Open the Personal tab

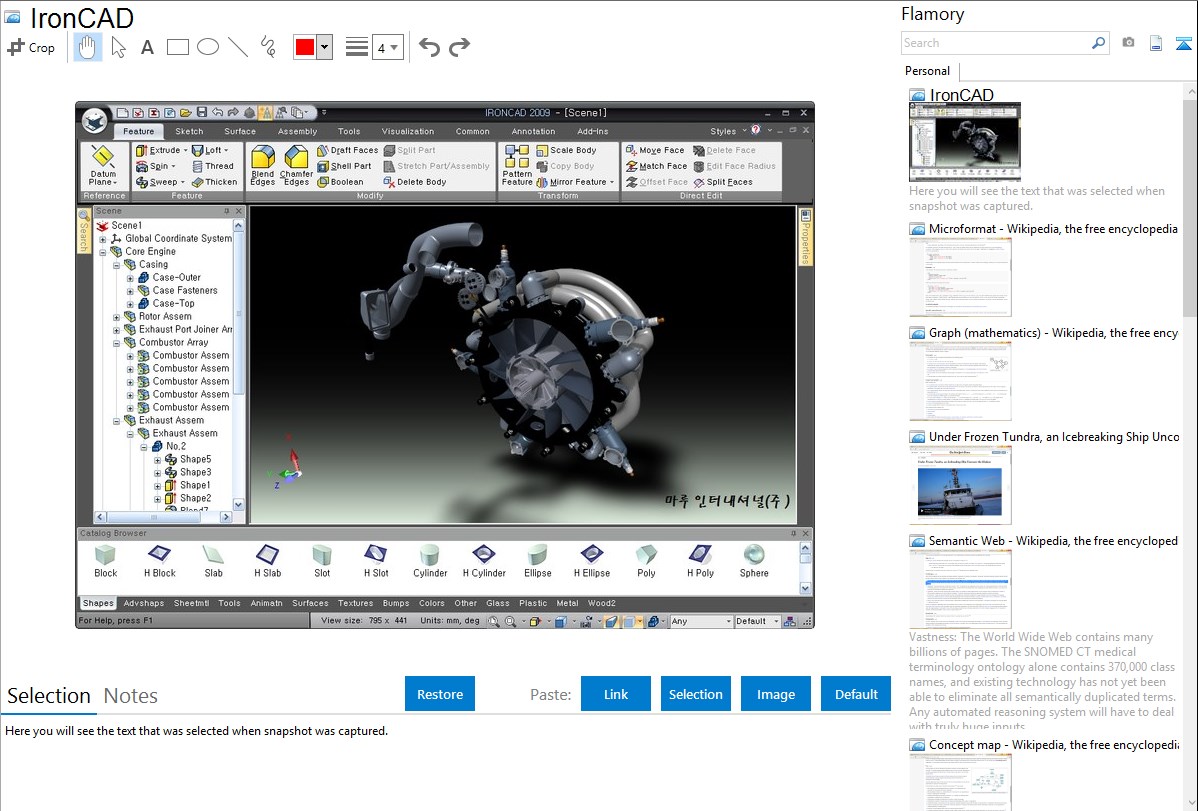(928, 71)
